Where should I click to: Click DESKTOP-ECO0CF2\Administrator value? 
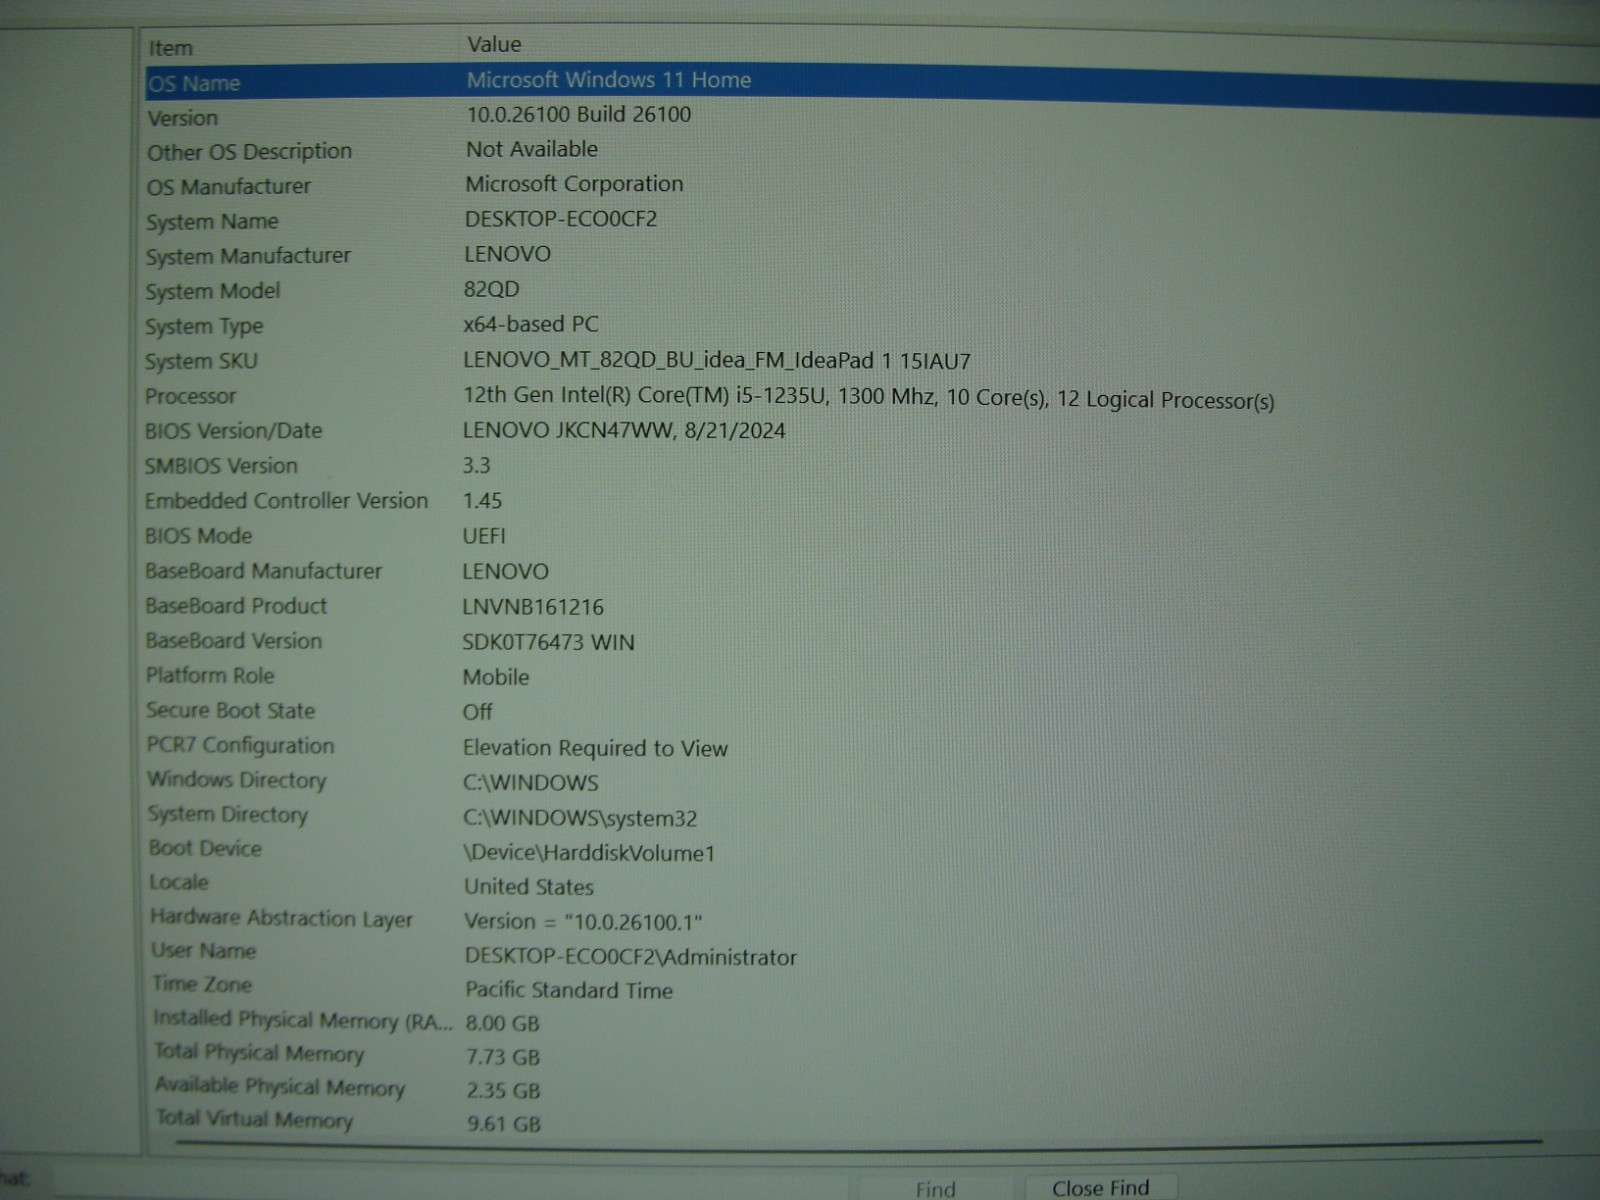[x=631, y=957]
